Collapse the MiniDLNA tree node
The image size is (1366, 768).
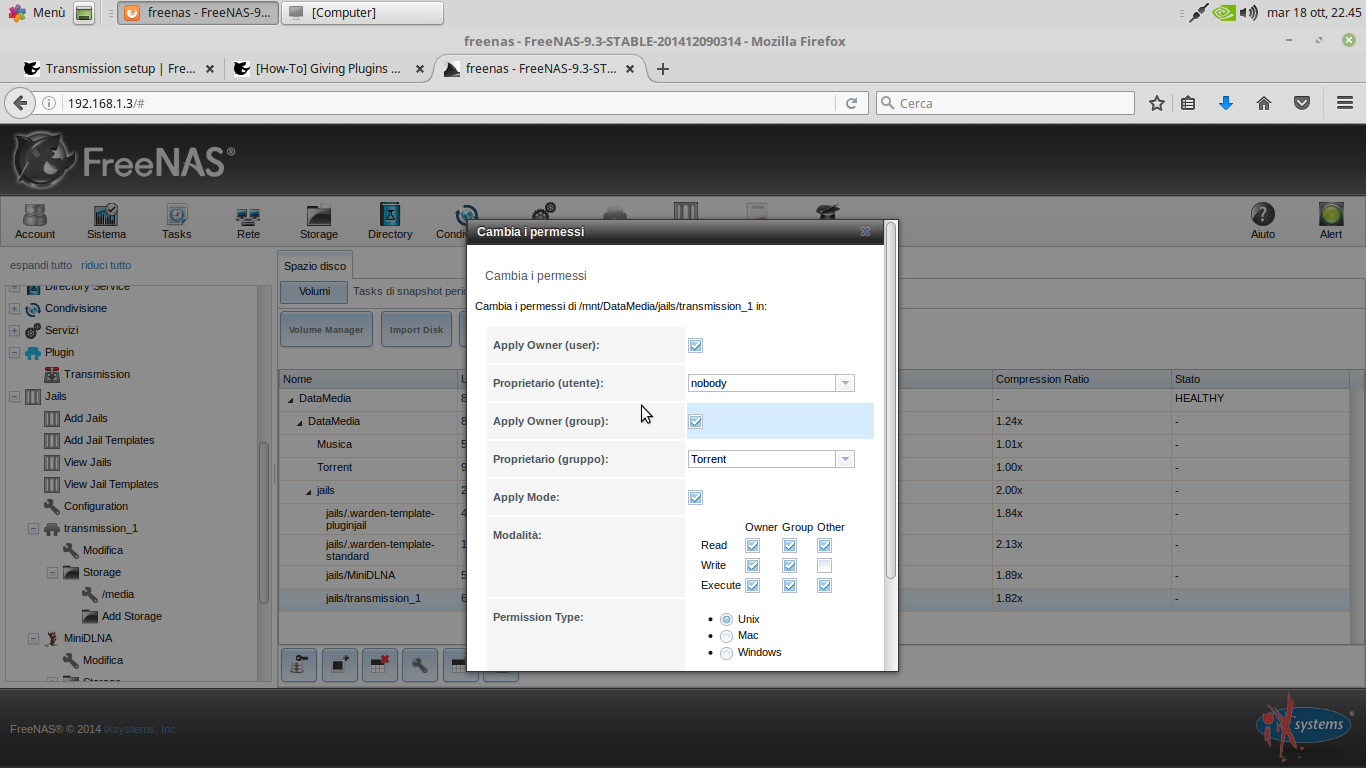33,639
